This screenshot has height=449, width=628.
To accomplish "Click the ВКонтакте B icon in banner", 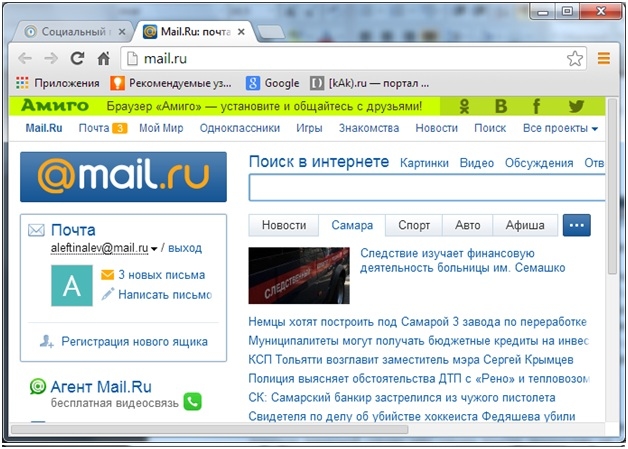I will click(x=501, y=106).
